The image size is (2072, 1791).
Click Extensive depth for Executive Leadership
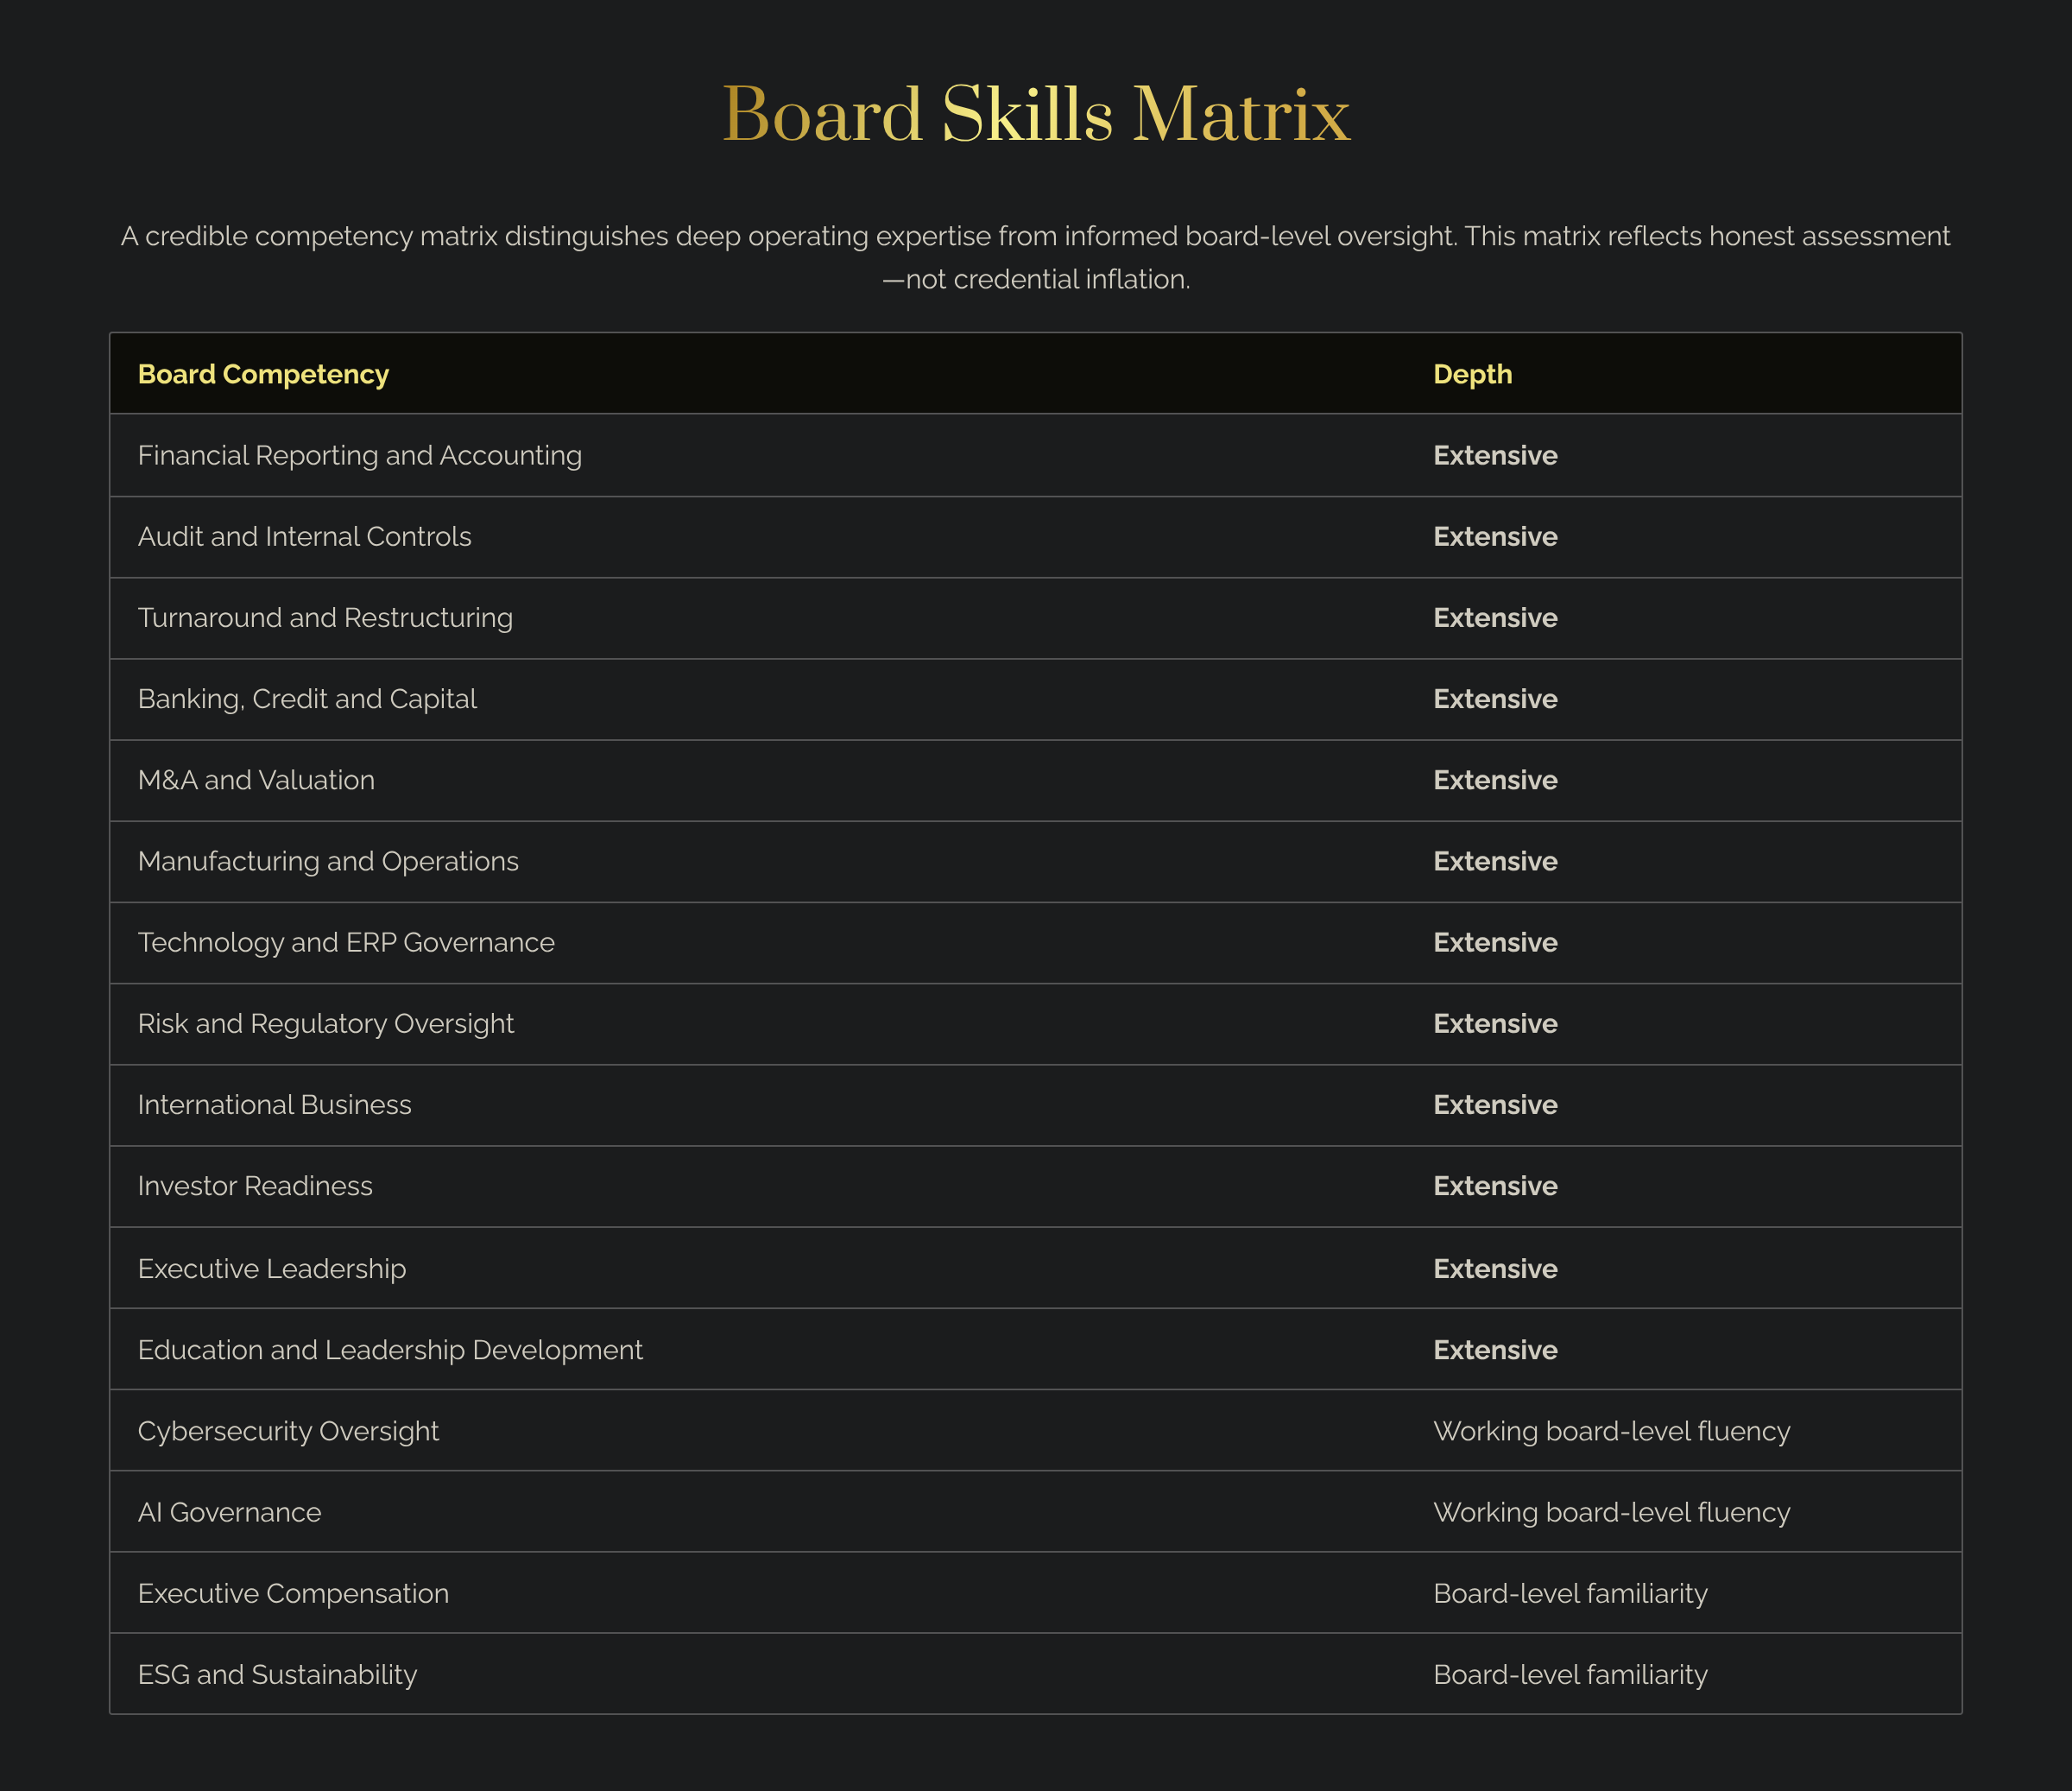point(1495,1268)
